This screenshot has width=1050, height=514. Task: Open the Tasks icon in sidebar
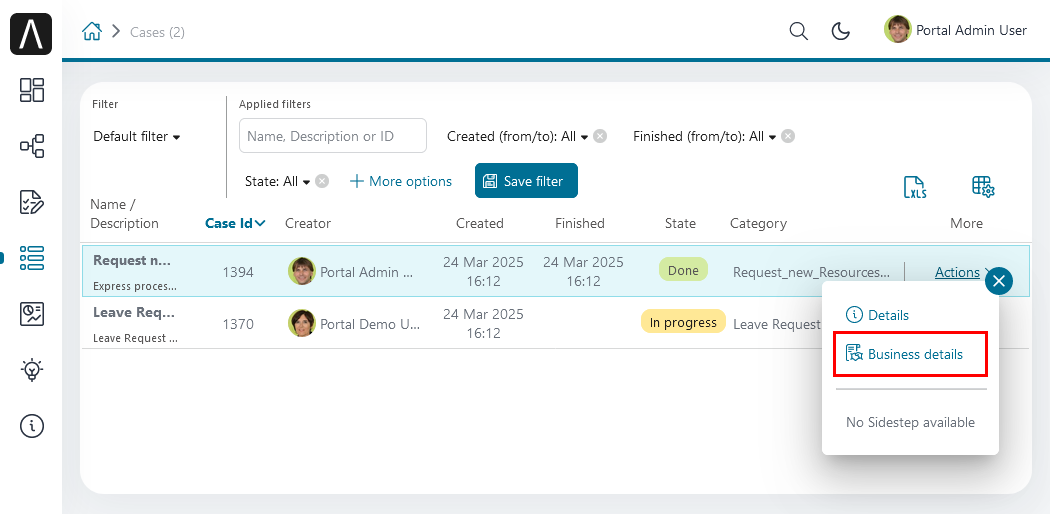tap(31, 201)
